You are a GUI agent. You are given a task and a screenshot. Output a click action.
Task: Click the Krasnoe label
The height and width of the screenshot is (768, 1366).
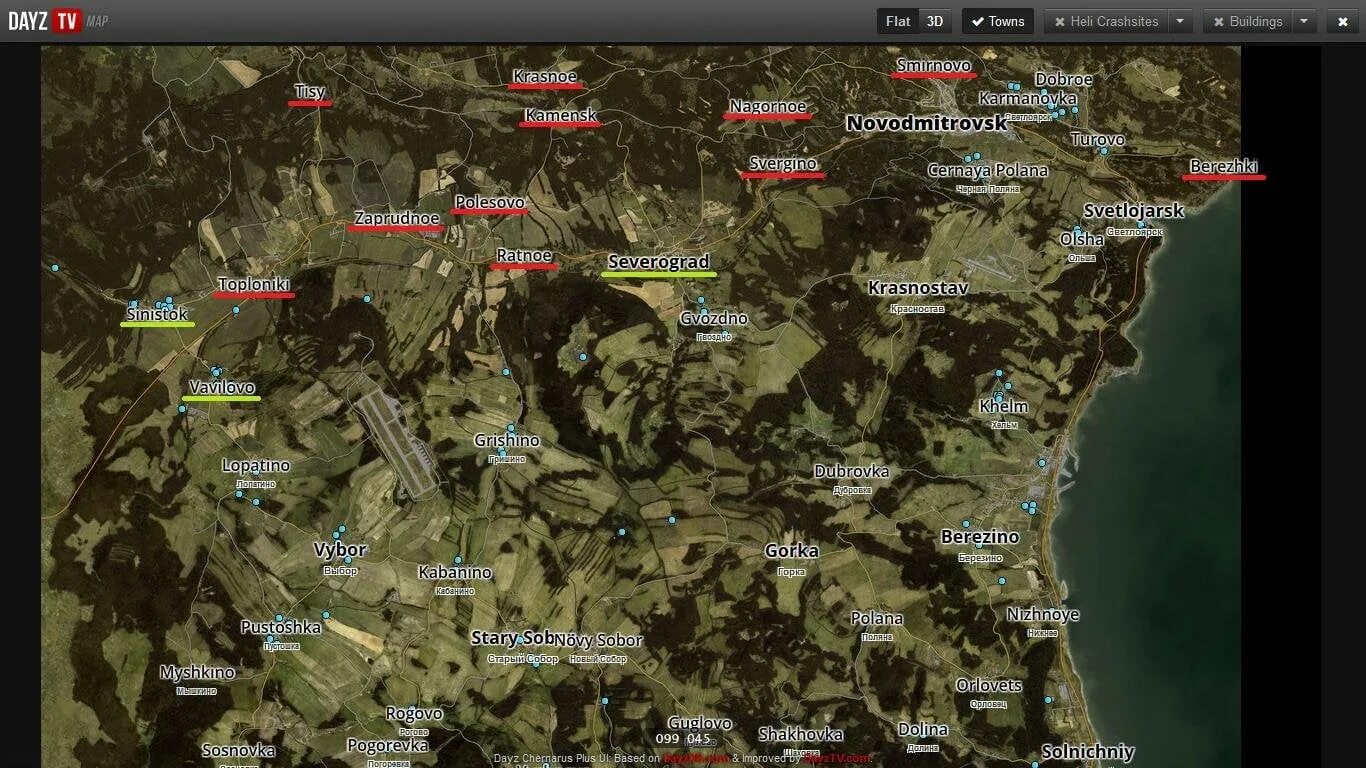[545, 76]
